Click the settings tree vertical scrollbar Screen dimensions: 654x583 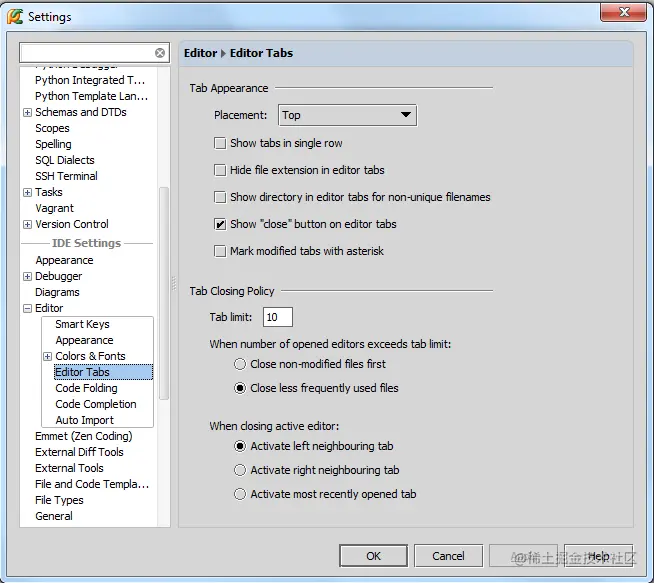[x=164, y=294]
